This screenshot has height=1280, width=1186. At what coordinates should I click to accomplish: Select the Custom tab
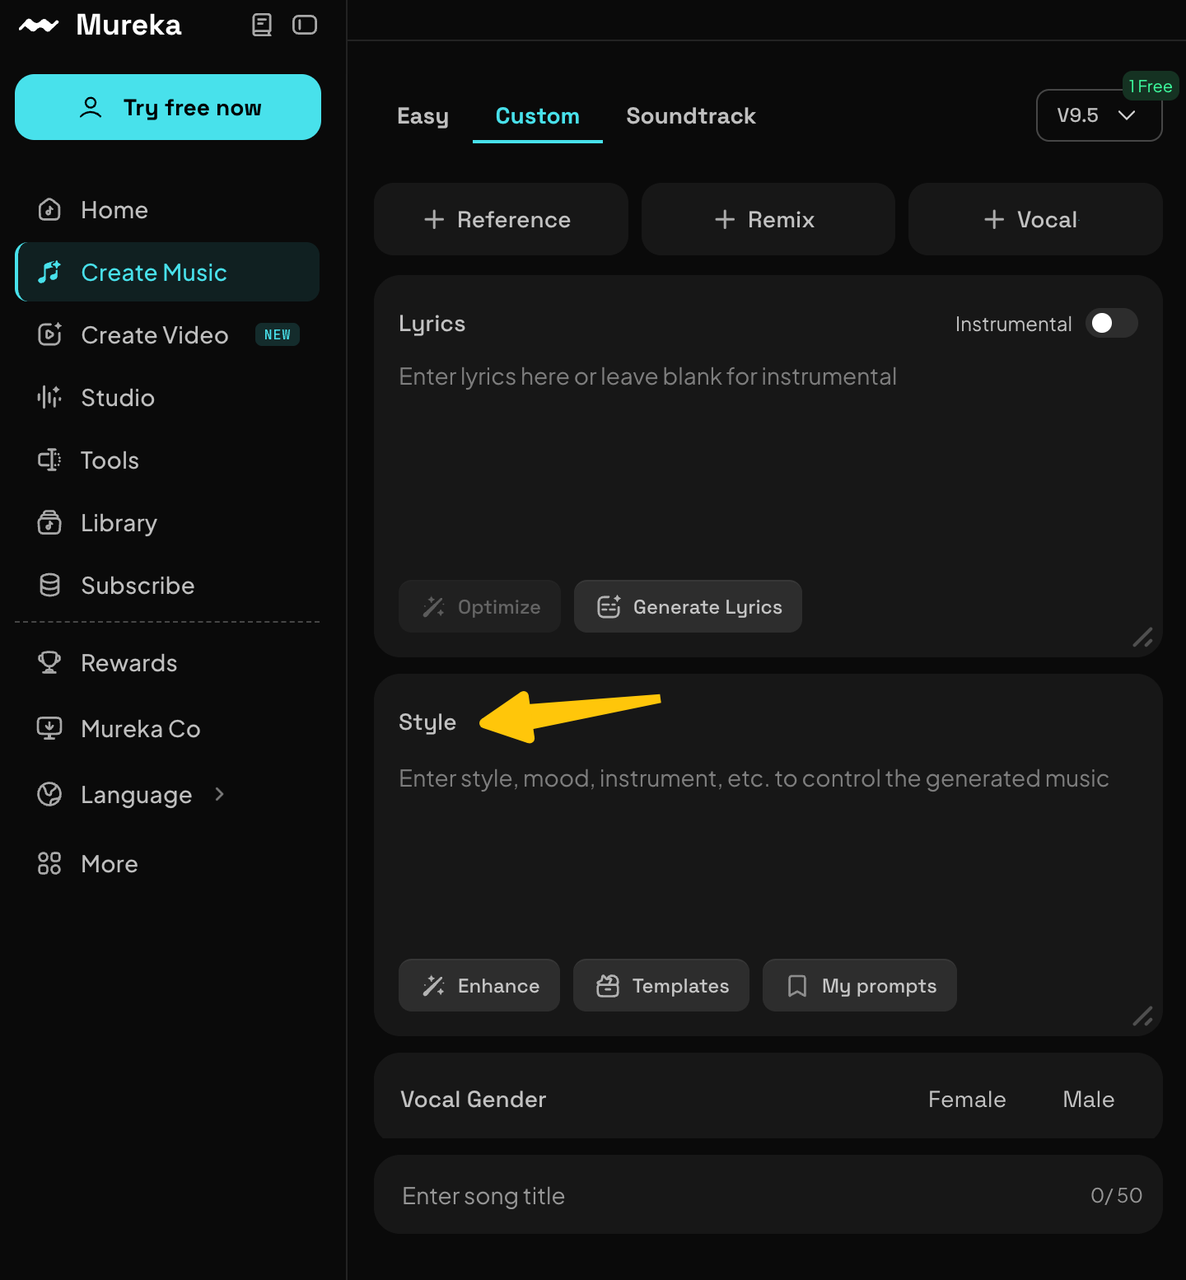(x=538, y=116)
